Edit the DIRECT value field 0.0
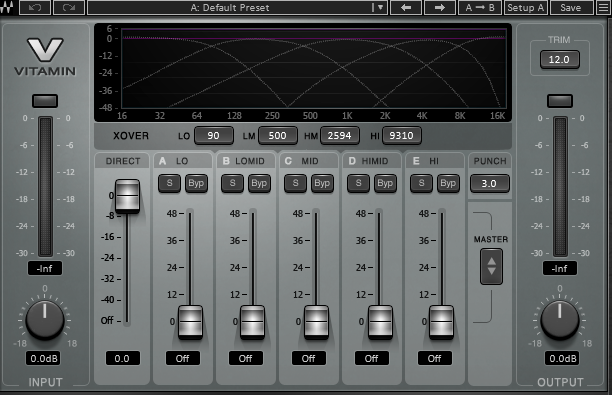The image size is (612, 395). tap(123, 358)
